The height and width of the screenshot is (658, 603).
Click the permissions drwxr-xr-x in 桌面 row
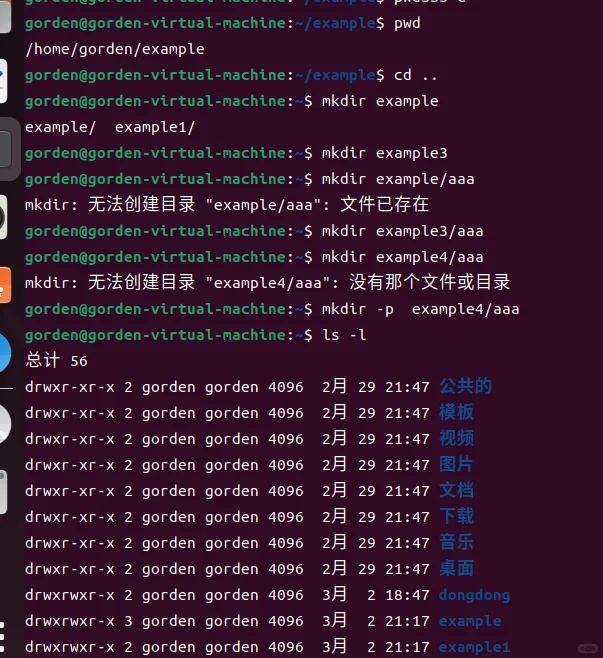tap(70, 569)
